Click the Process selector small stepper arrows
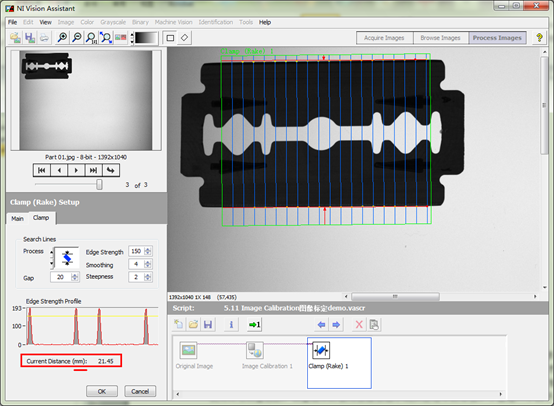 pos(52,258)
